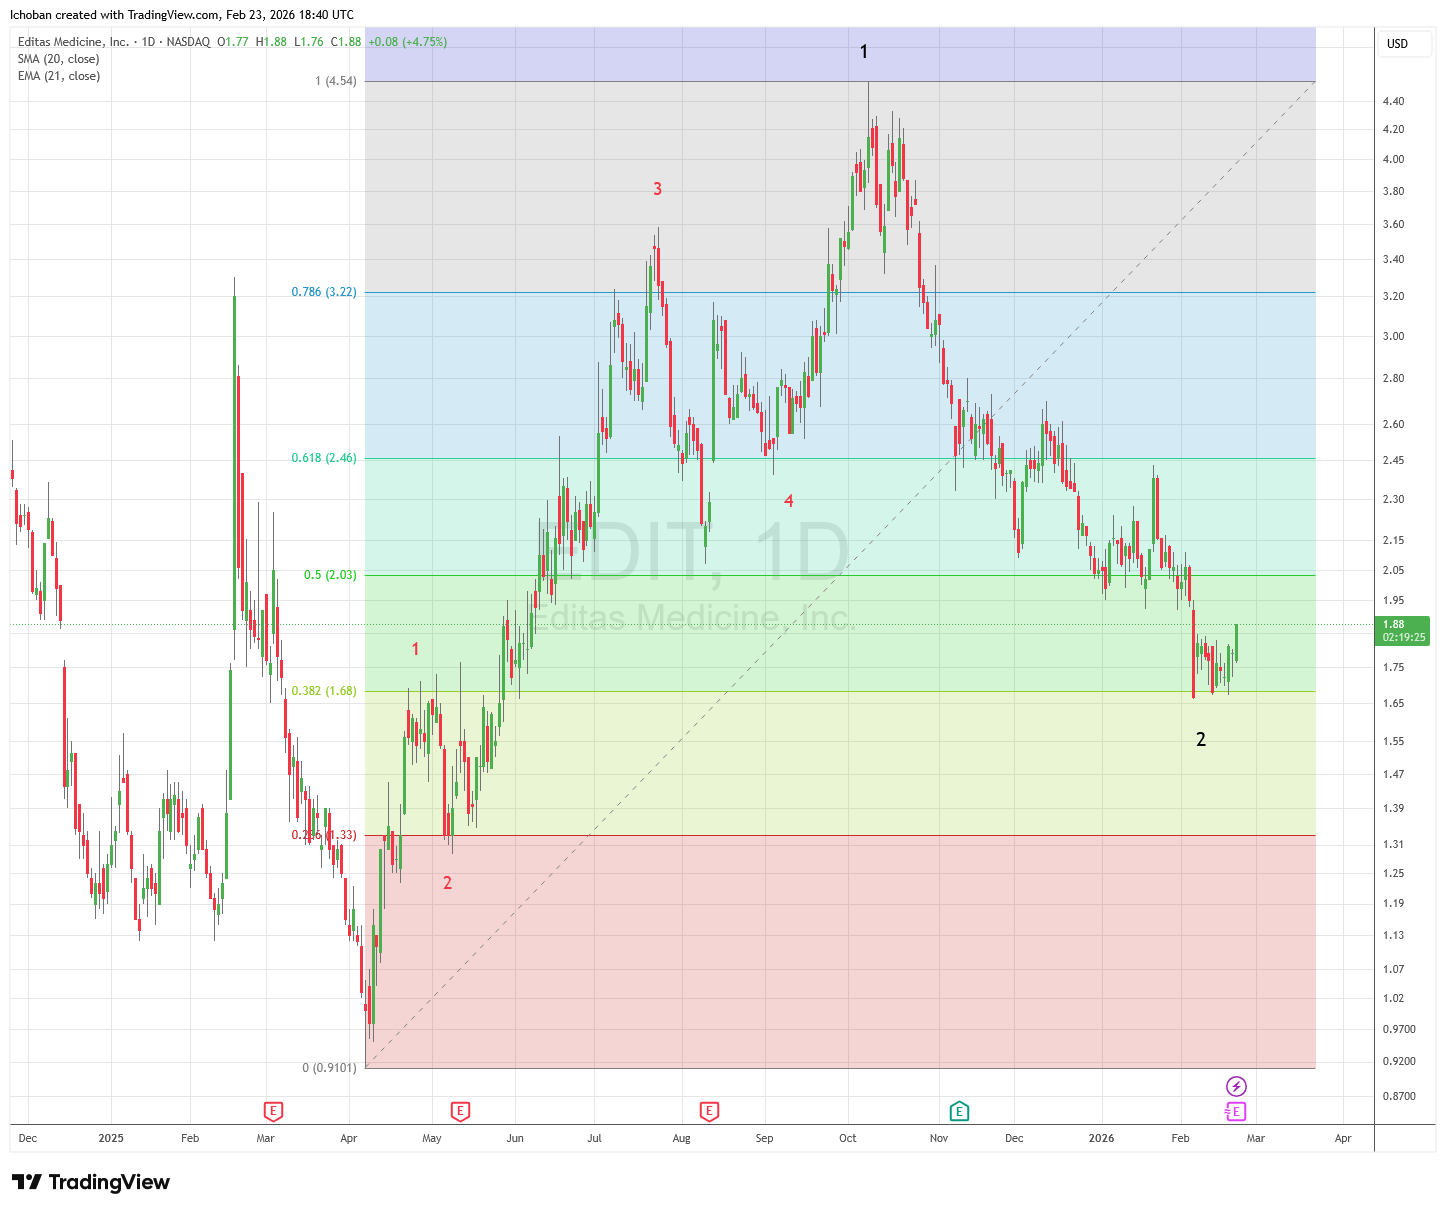Select the 0.618 (2.46) Fibonacci level label

coord(323,458)
